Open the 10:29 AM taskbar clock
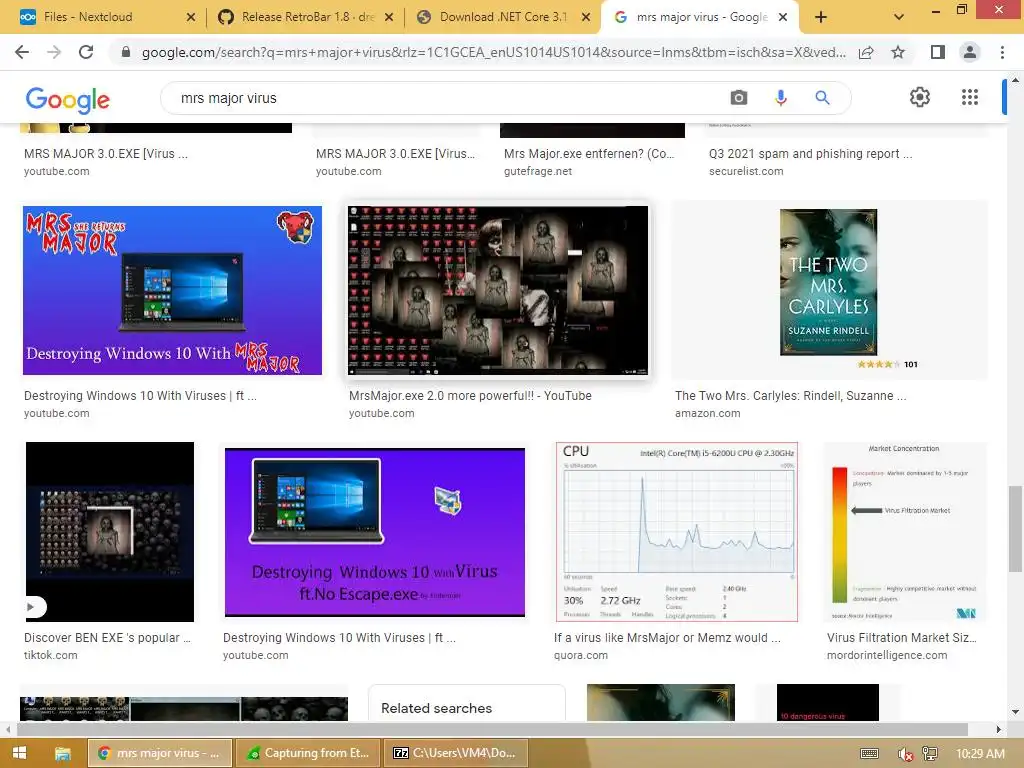This screenshot has width=1024, height=768. [x=980, y=753]
